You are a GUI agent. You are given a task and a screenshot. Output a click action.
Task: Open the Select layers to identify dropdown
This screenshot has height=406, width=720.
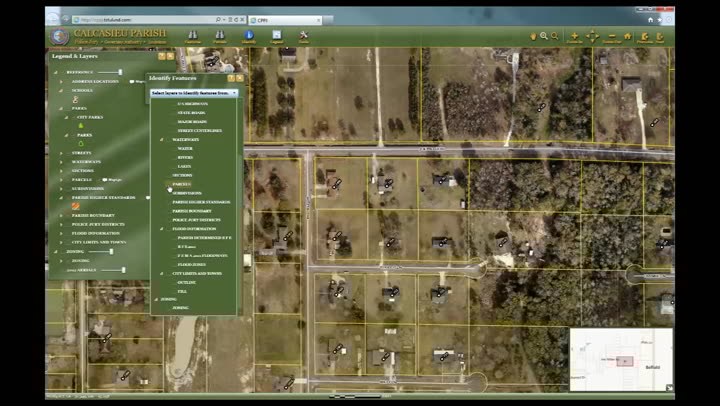pos(194,93)
